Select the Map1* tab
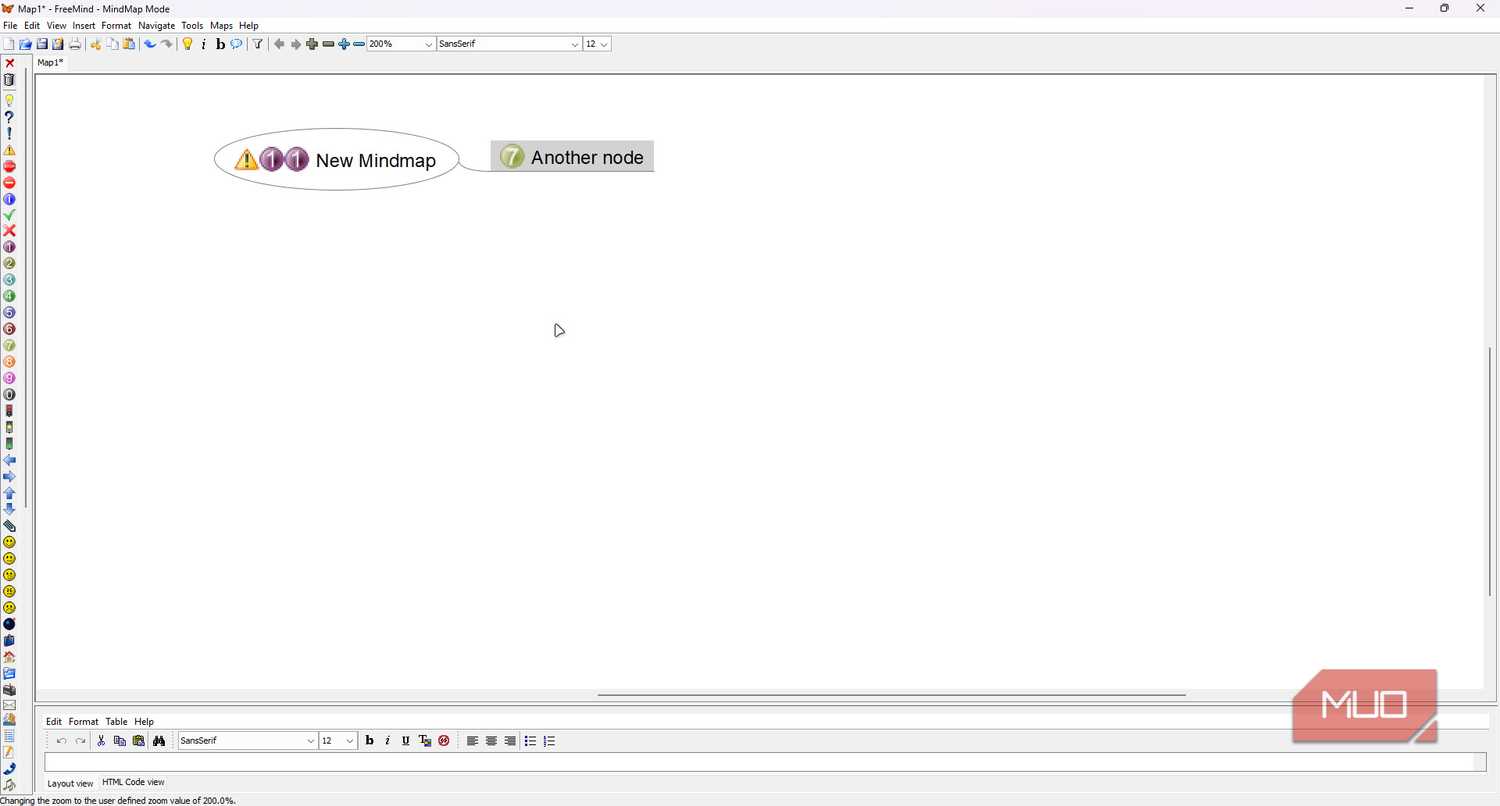Viewport: 1500px width, 806px height. [50, 62]
